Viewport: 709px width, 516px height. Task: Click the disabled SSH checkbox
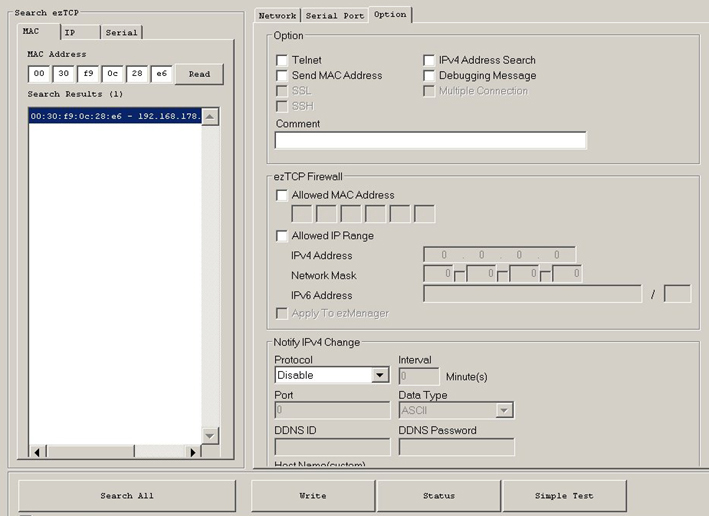(x=282, y=106)
